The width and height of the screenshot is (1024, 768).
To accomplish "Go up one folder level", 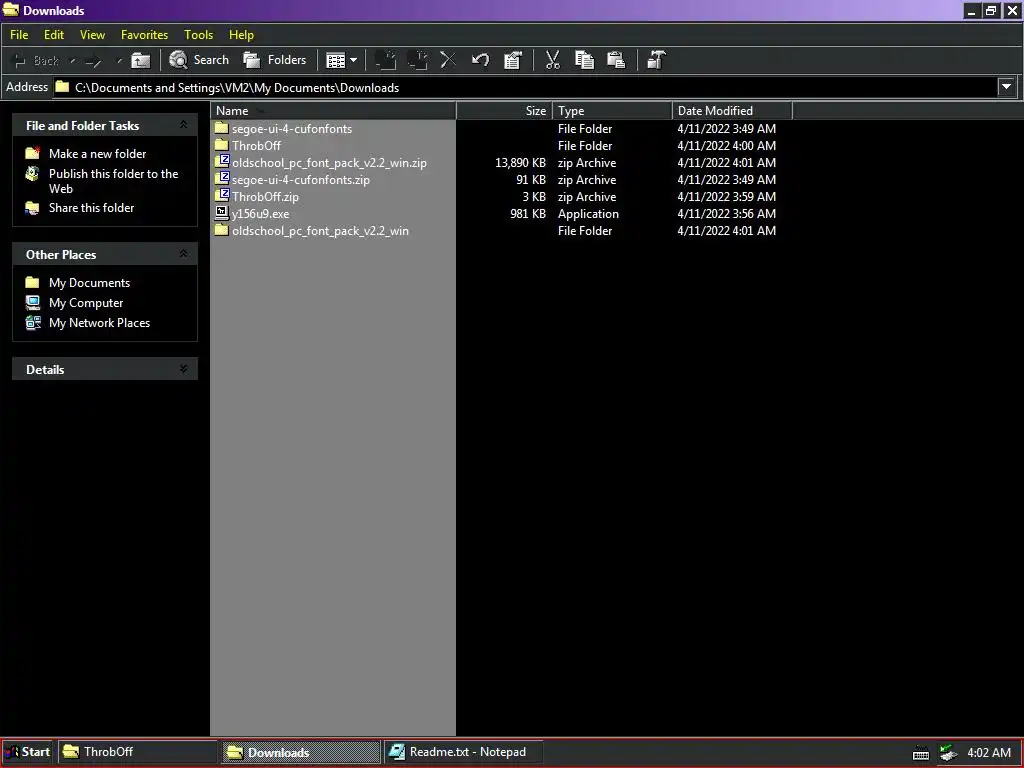I will [140, 61].
